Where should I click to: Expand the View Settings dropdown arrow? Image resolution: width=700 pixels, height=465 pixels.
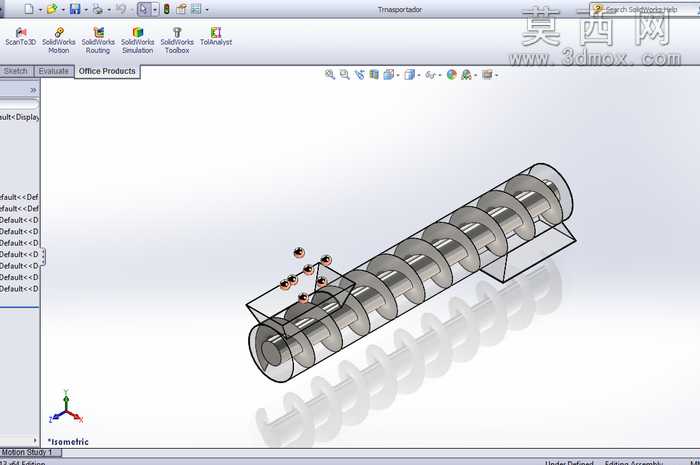[496, 75]
